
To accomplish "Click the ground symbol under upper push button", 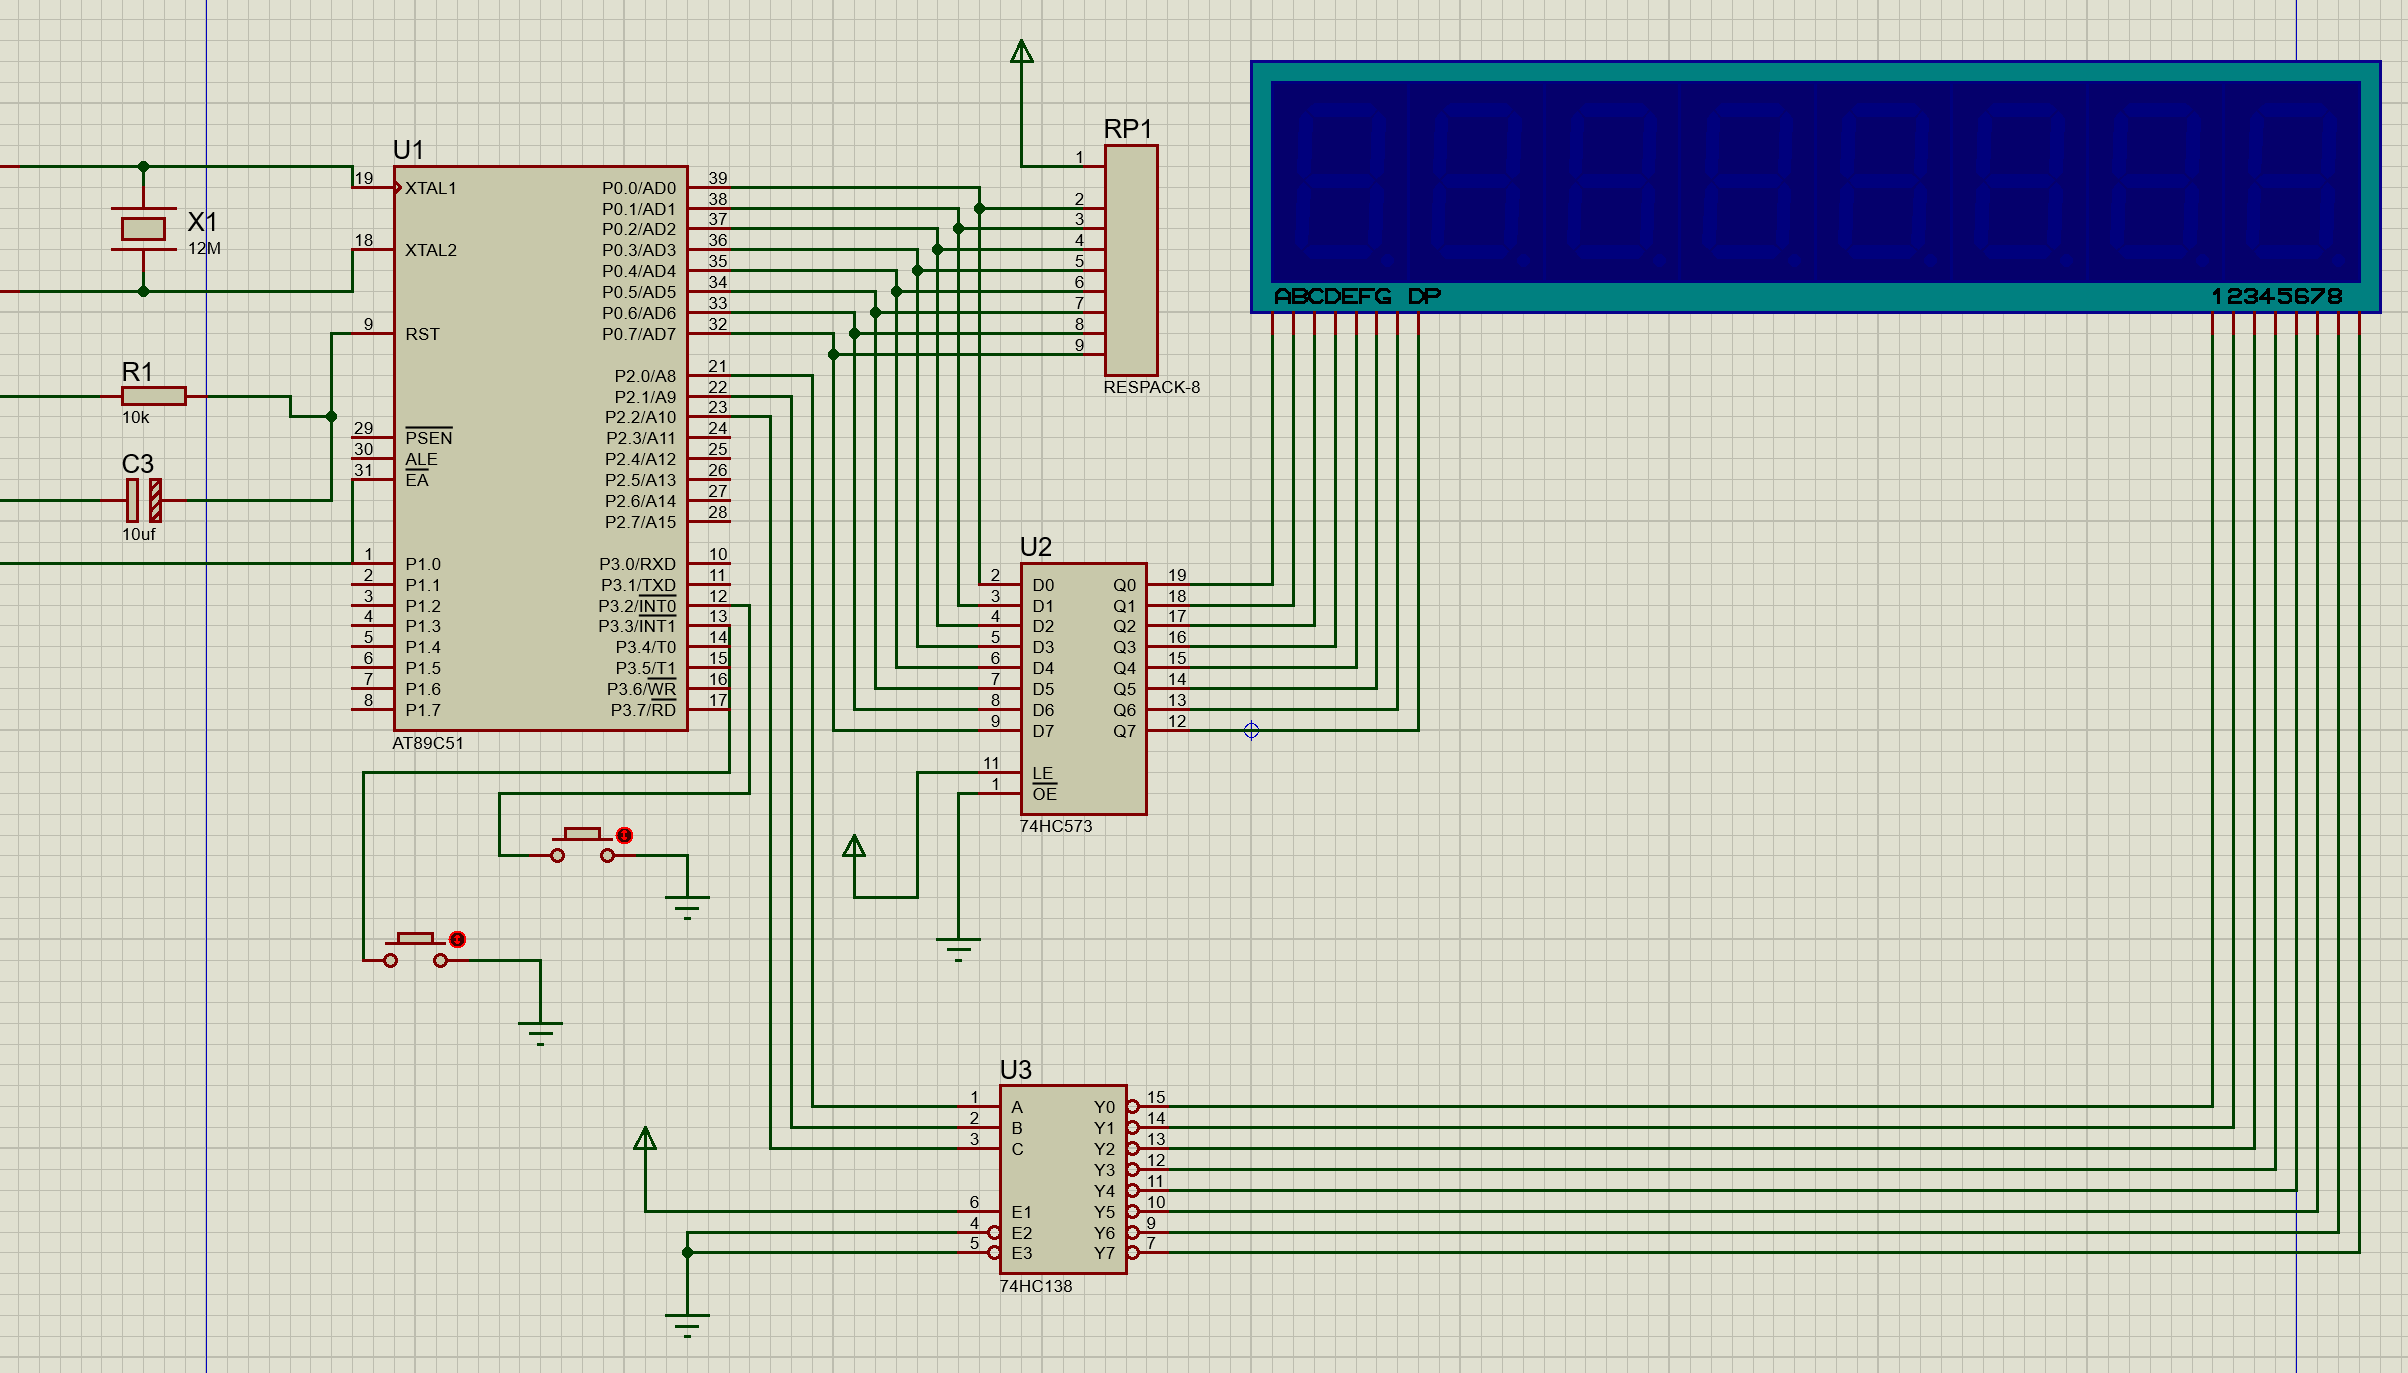I will pos(687,907).
